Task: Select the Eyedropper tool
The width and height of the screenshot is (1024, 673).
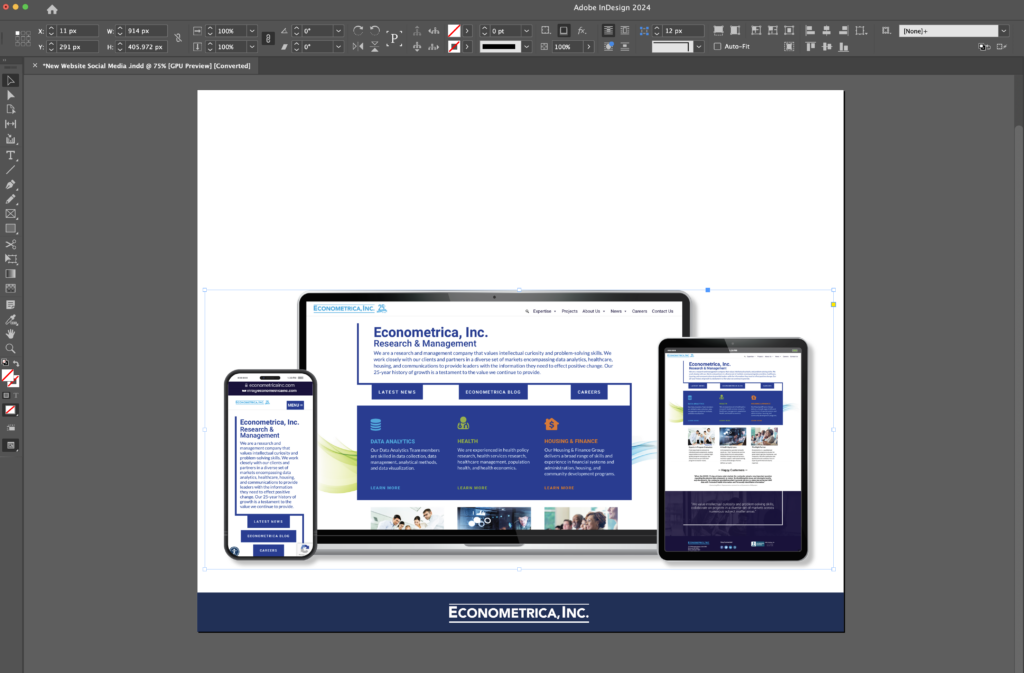Action: click(x=10, y=320)
